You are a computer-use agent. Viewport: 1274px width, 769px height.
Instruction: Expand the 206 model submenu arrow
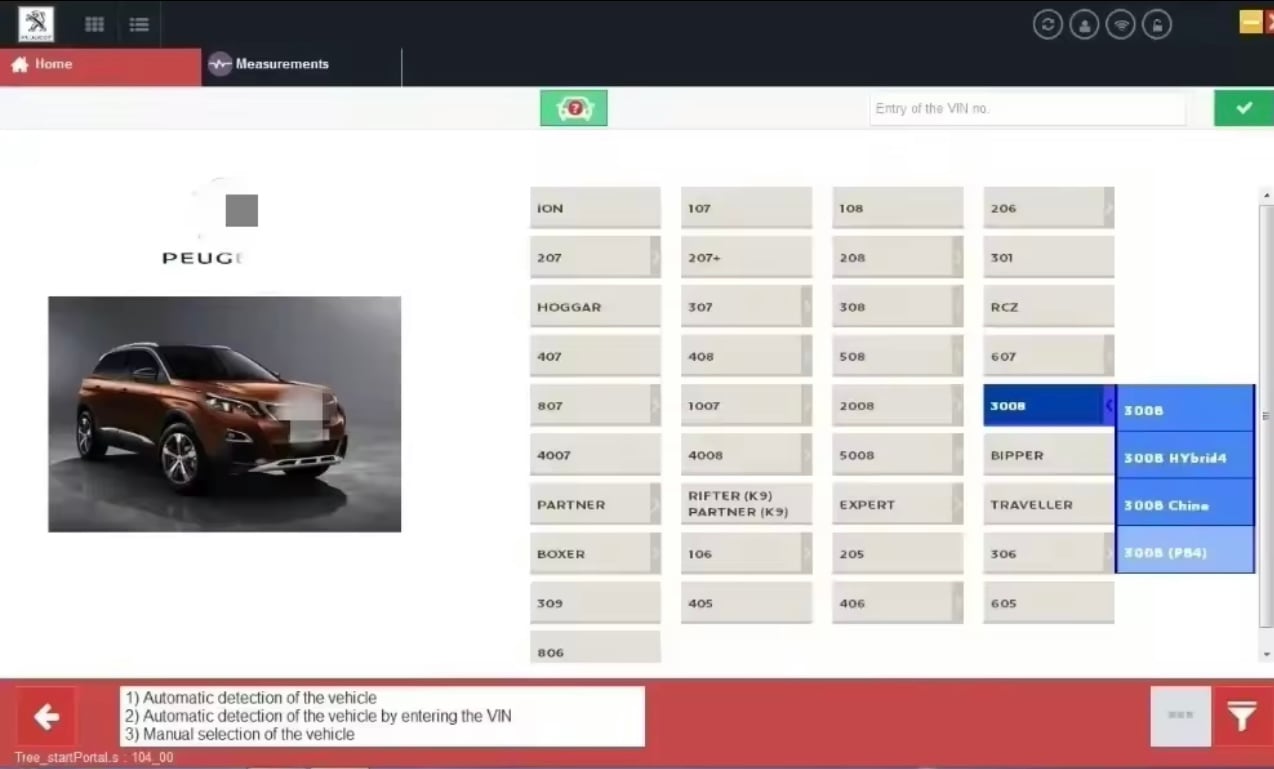point(1109,208)
